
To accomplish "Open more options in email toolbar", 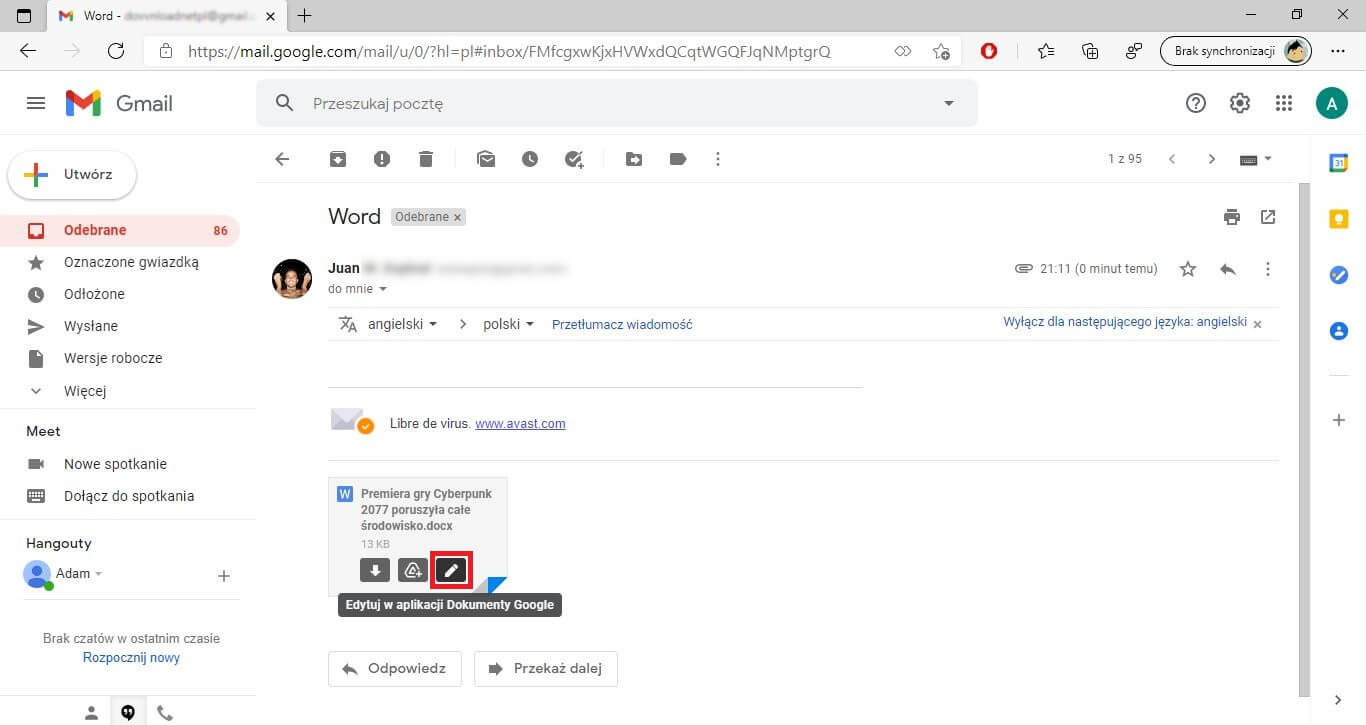I will 717,159.
